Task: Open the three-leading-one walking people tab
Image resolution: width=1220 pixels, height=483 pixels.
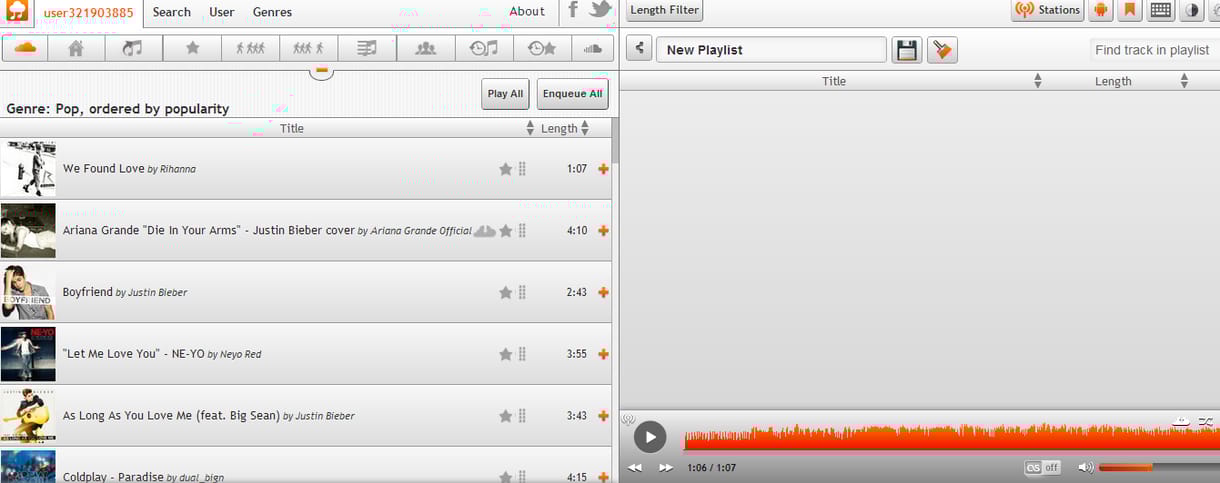Action: [308, 48]
